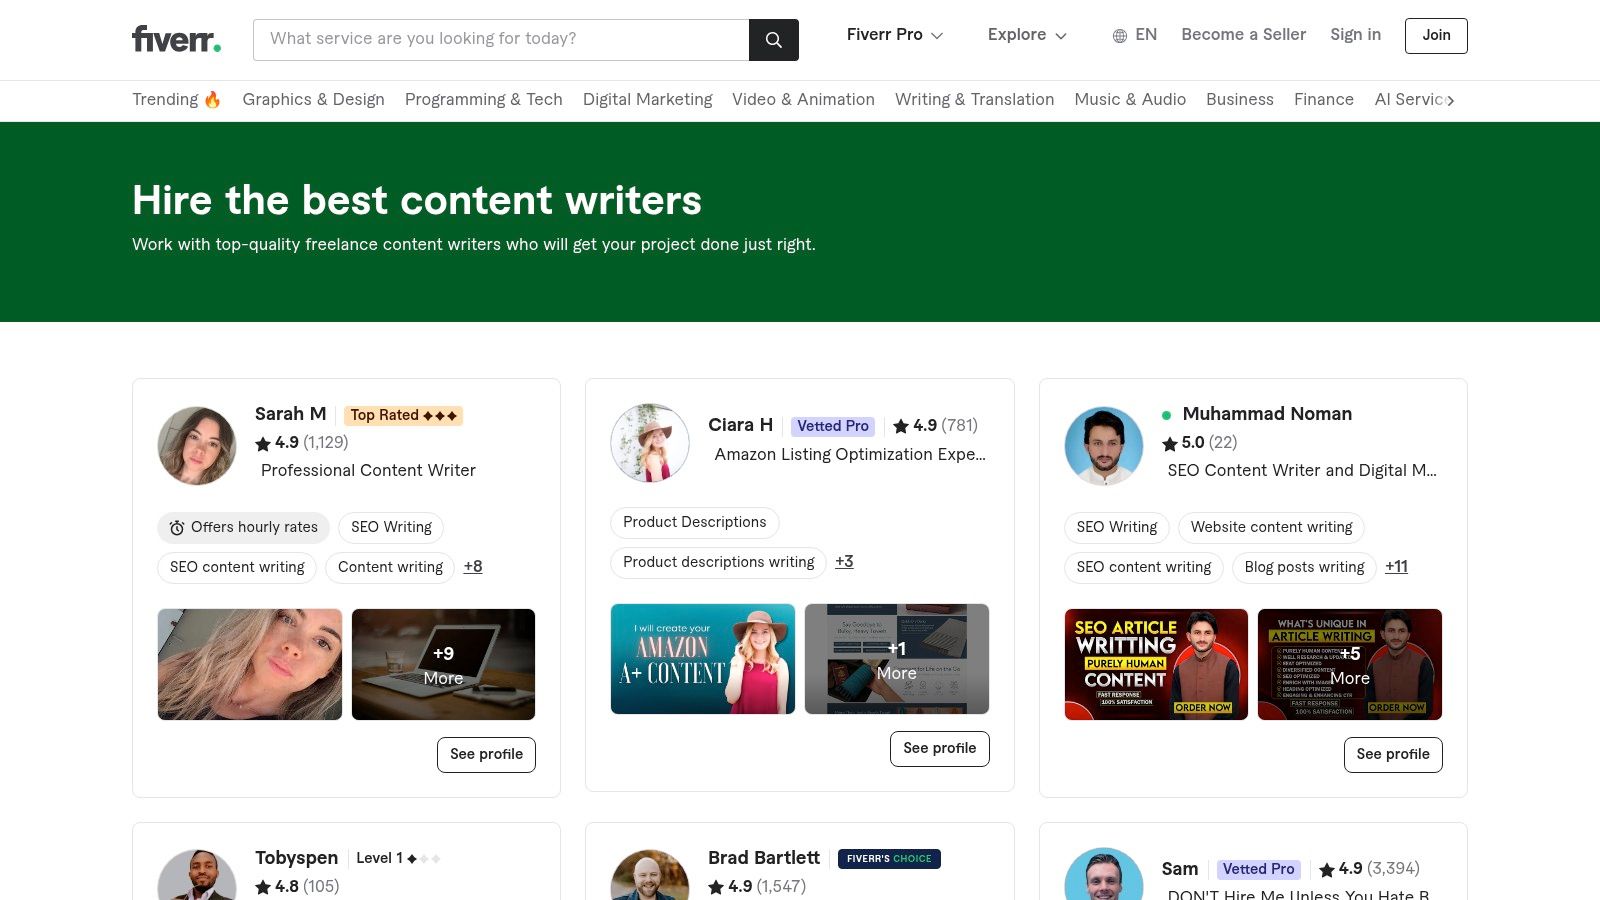Click See profile on Ciara H's card
The width and height of the screenshot is (1600, 900).
tap(939, 748)
